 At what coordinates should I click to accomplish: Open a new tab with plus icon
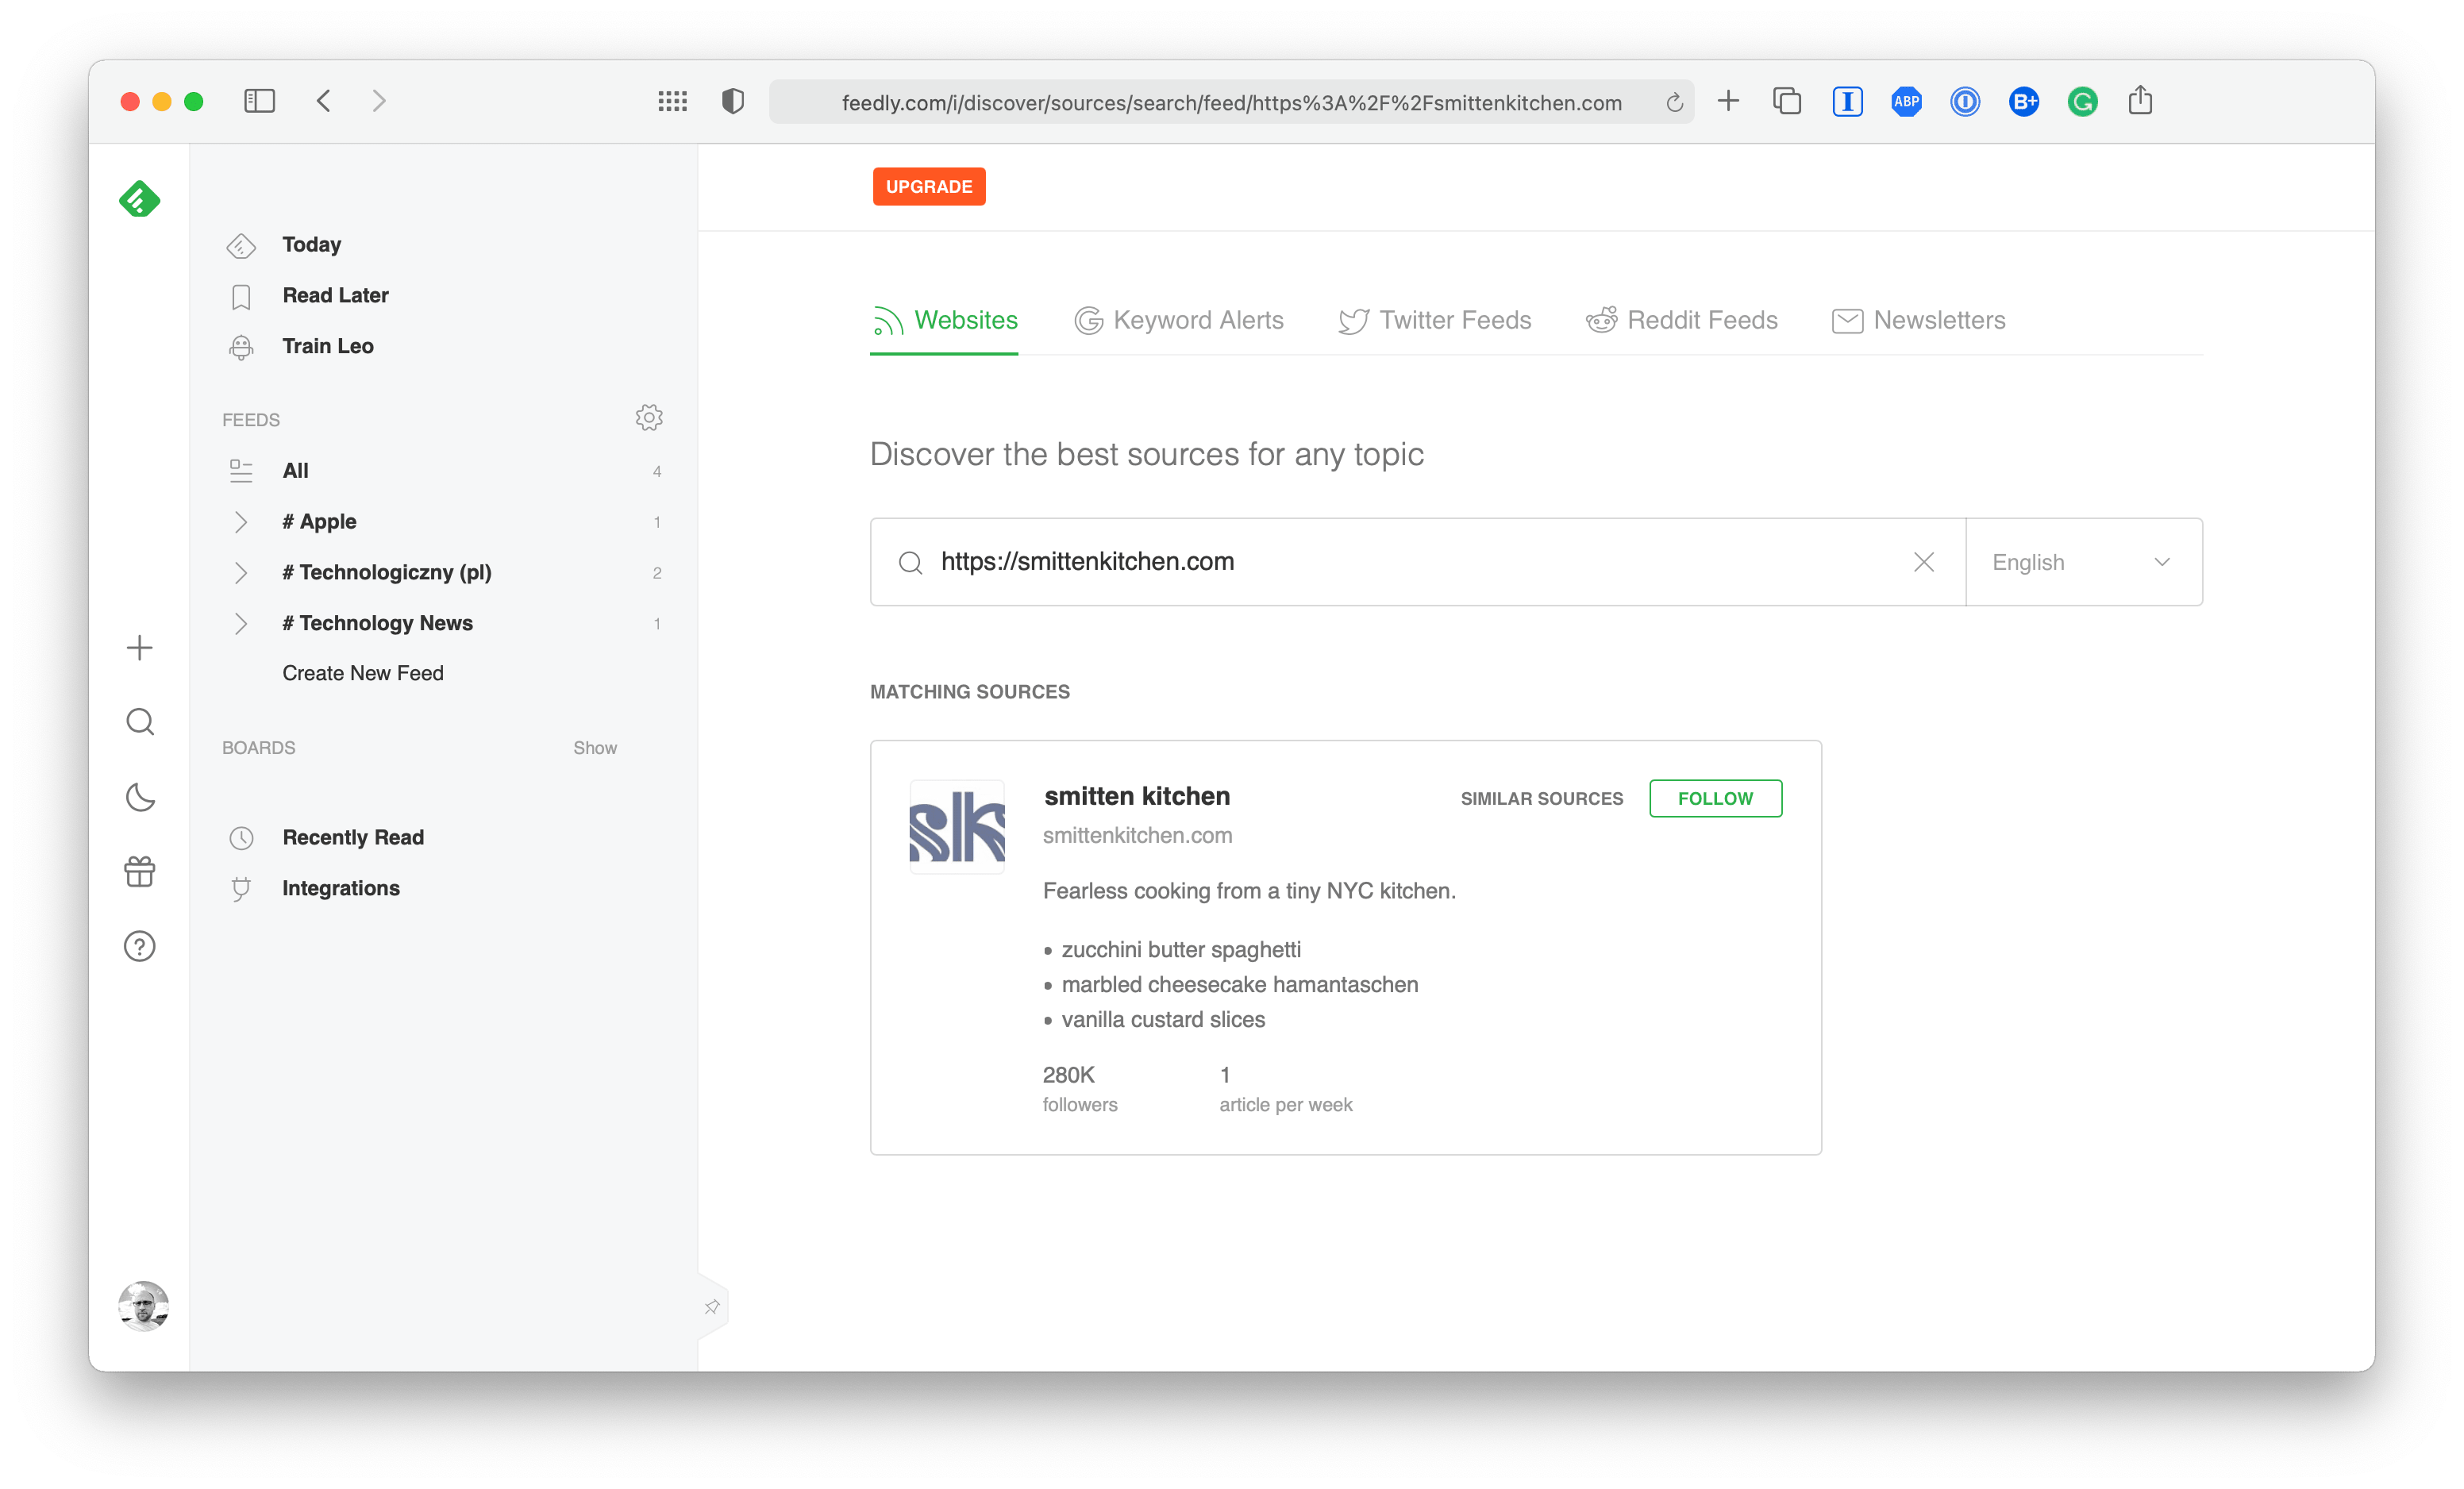(1728, 101)
